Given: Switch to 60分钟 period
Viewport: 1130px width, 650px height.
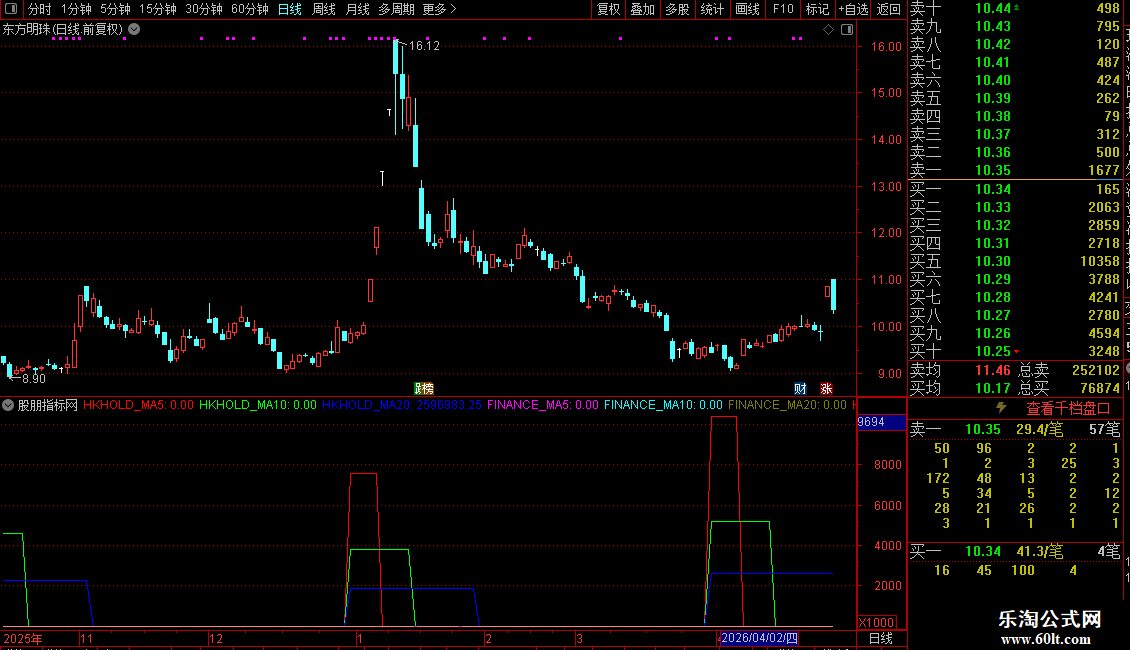Looking at the screenshot, I should (x=250, y=9).
